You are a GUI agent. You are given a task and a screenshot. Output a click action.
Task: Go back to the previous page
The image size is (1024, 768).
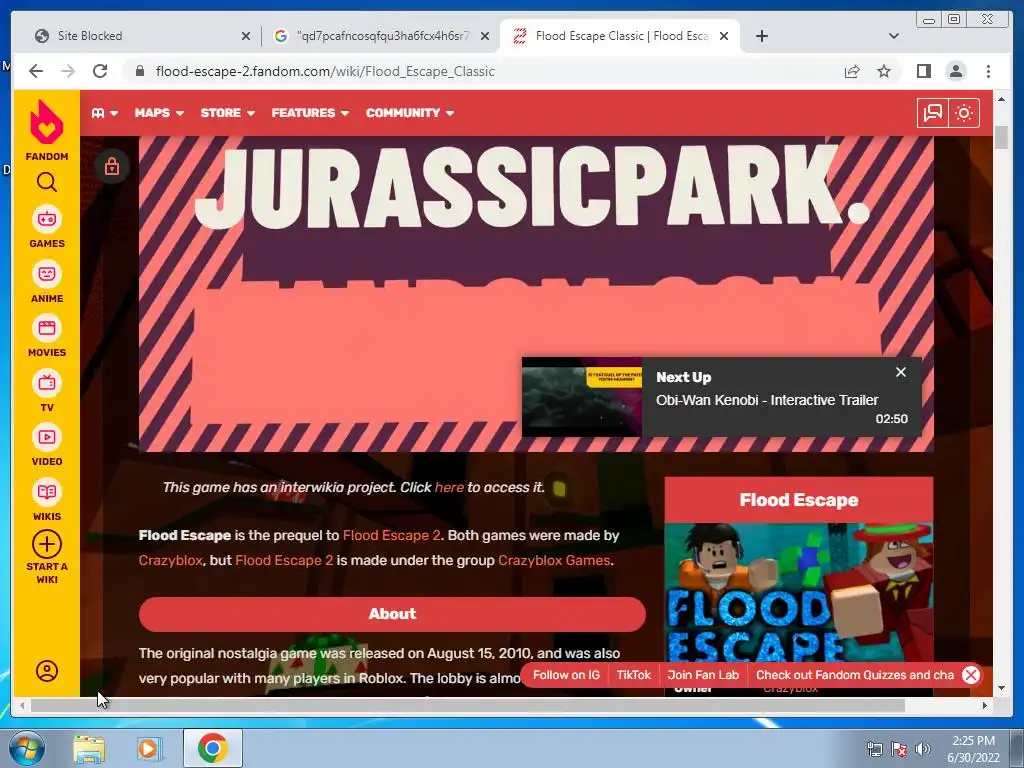click(x=36, y=71)
